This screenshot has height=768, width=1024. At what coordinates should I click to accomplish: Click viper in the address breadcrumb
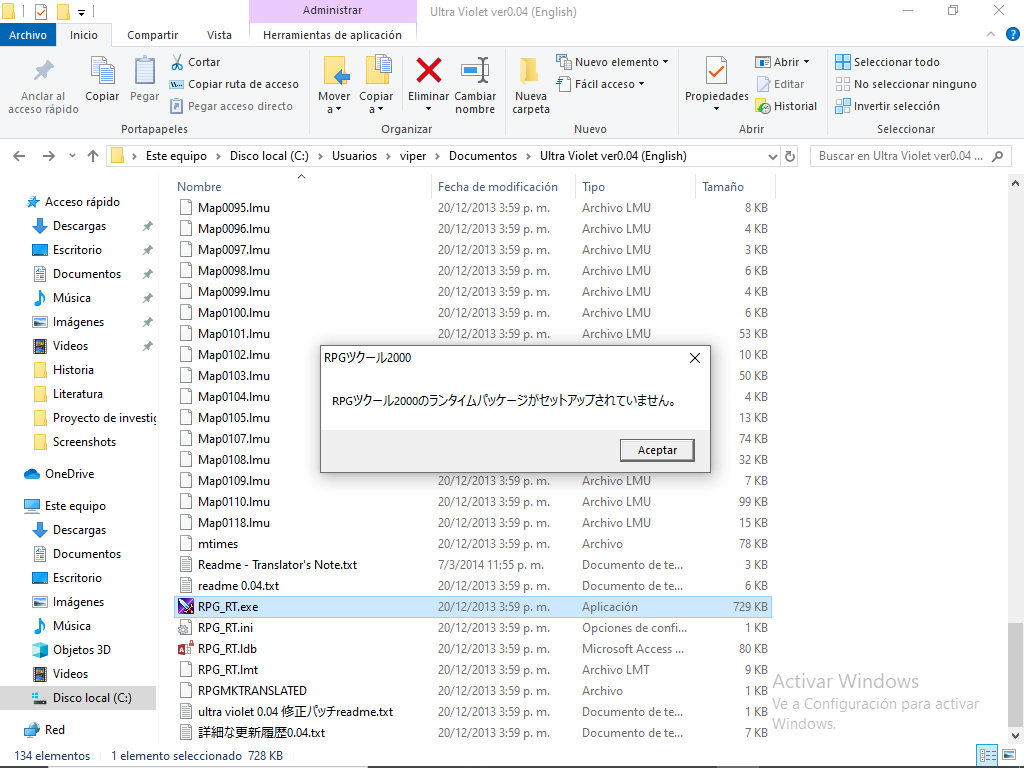coord(413,156)
